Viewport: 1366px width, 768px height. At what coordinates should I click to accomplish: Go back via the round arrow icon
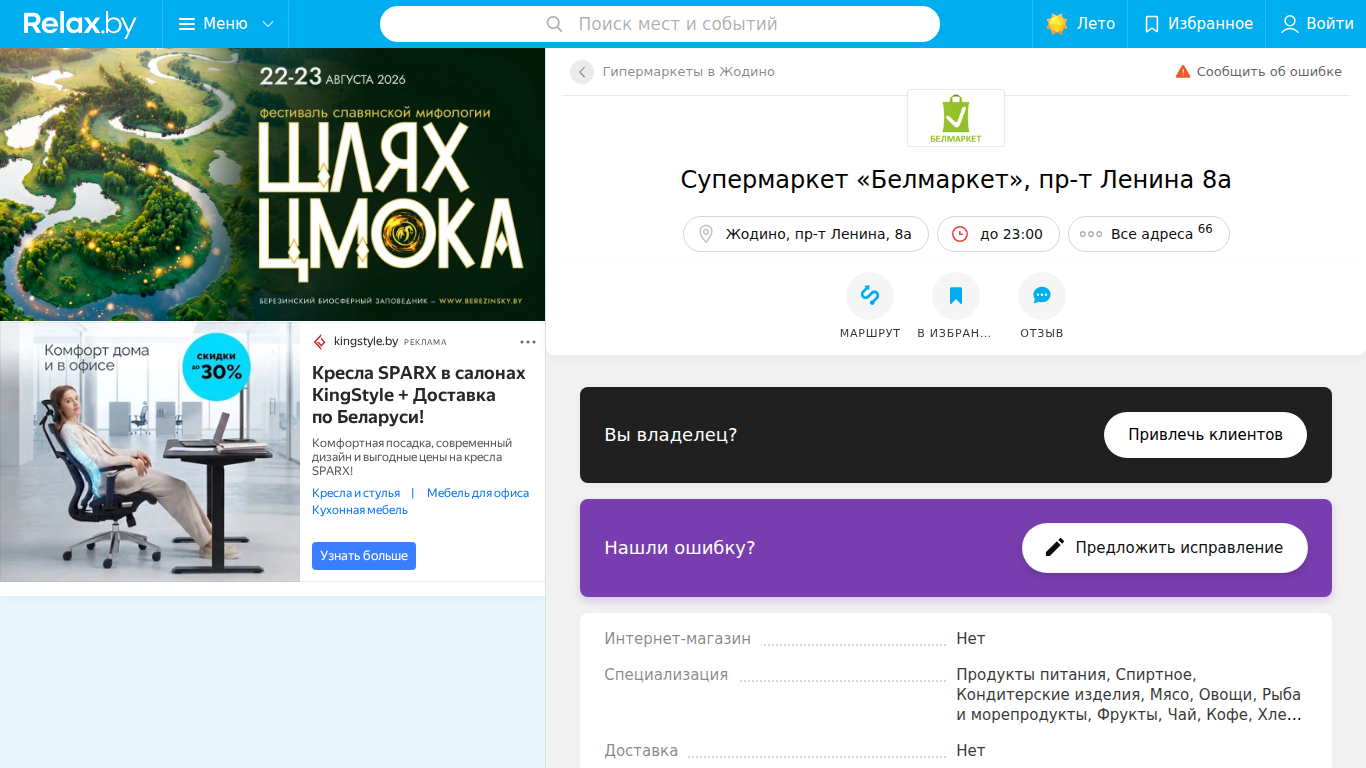point(582,72)
